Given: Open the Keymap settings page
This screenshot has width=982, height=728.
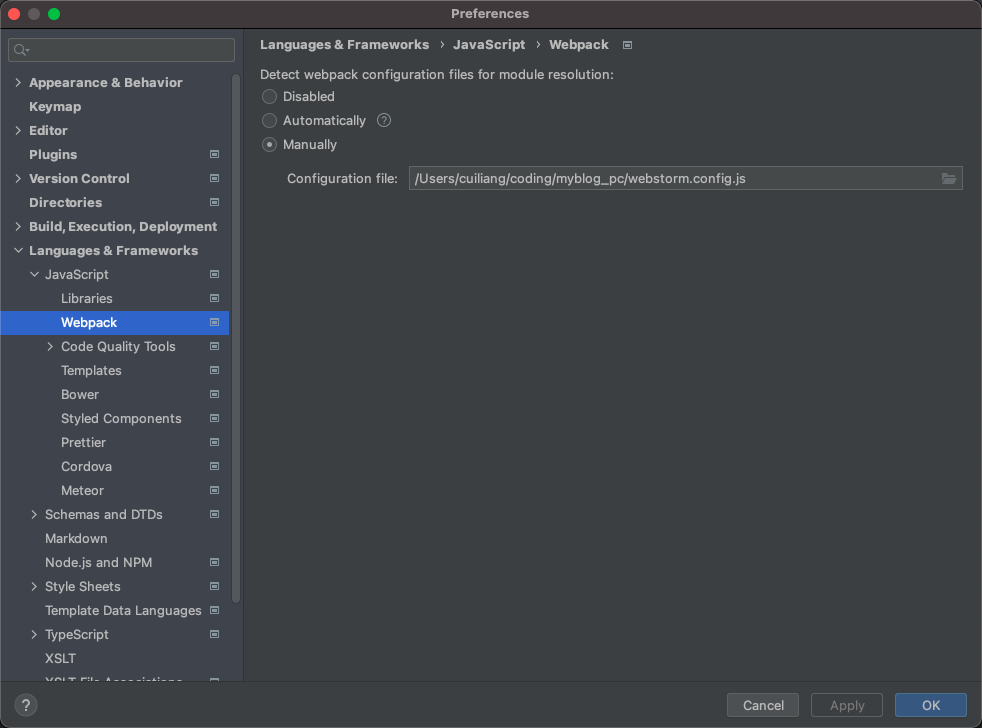Looking at the screenshot, I should click(x=55, y=107).
